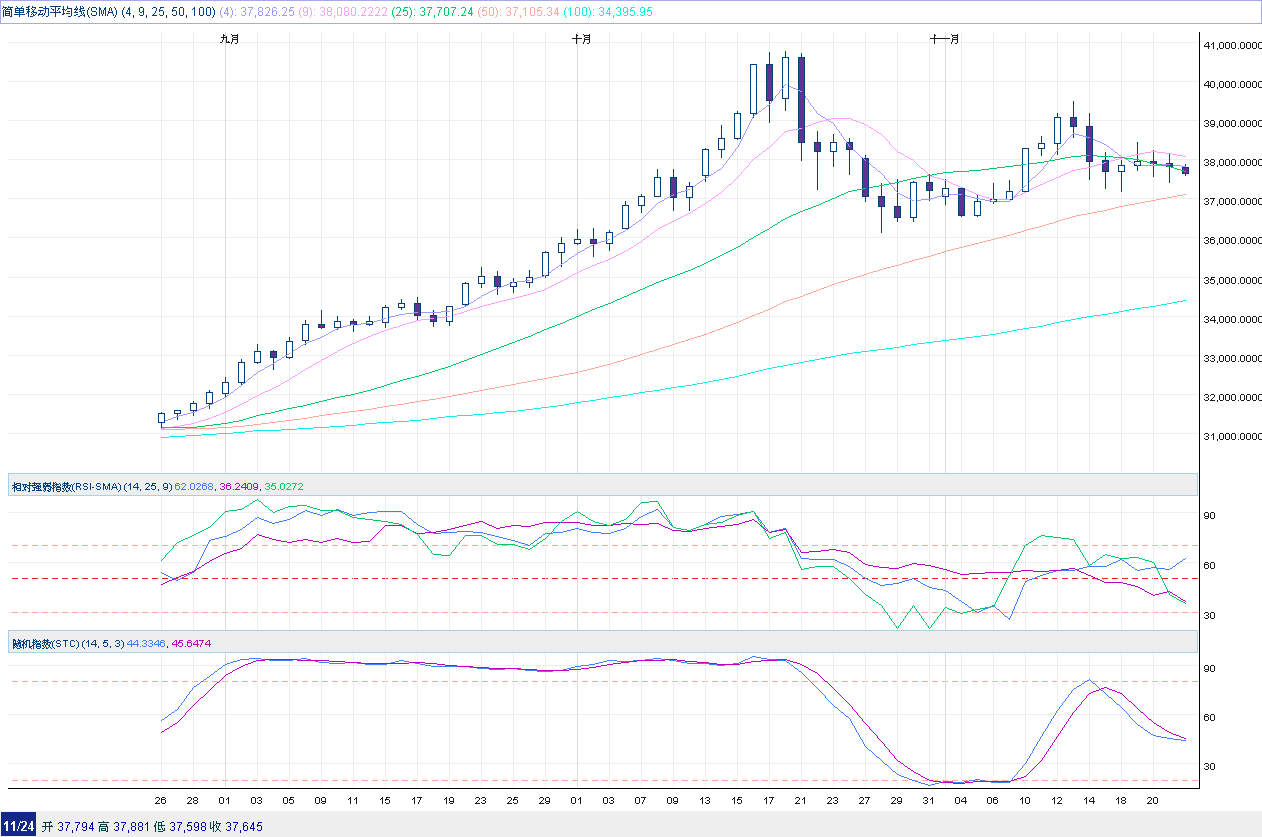1262x837 pixels.
Task: Click the 相对强弱指数(RSI-SMA) panel header
Action: [x=66, y=487]
